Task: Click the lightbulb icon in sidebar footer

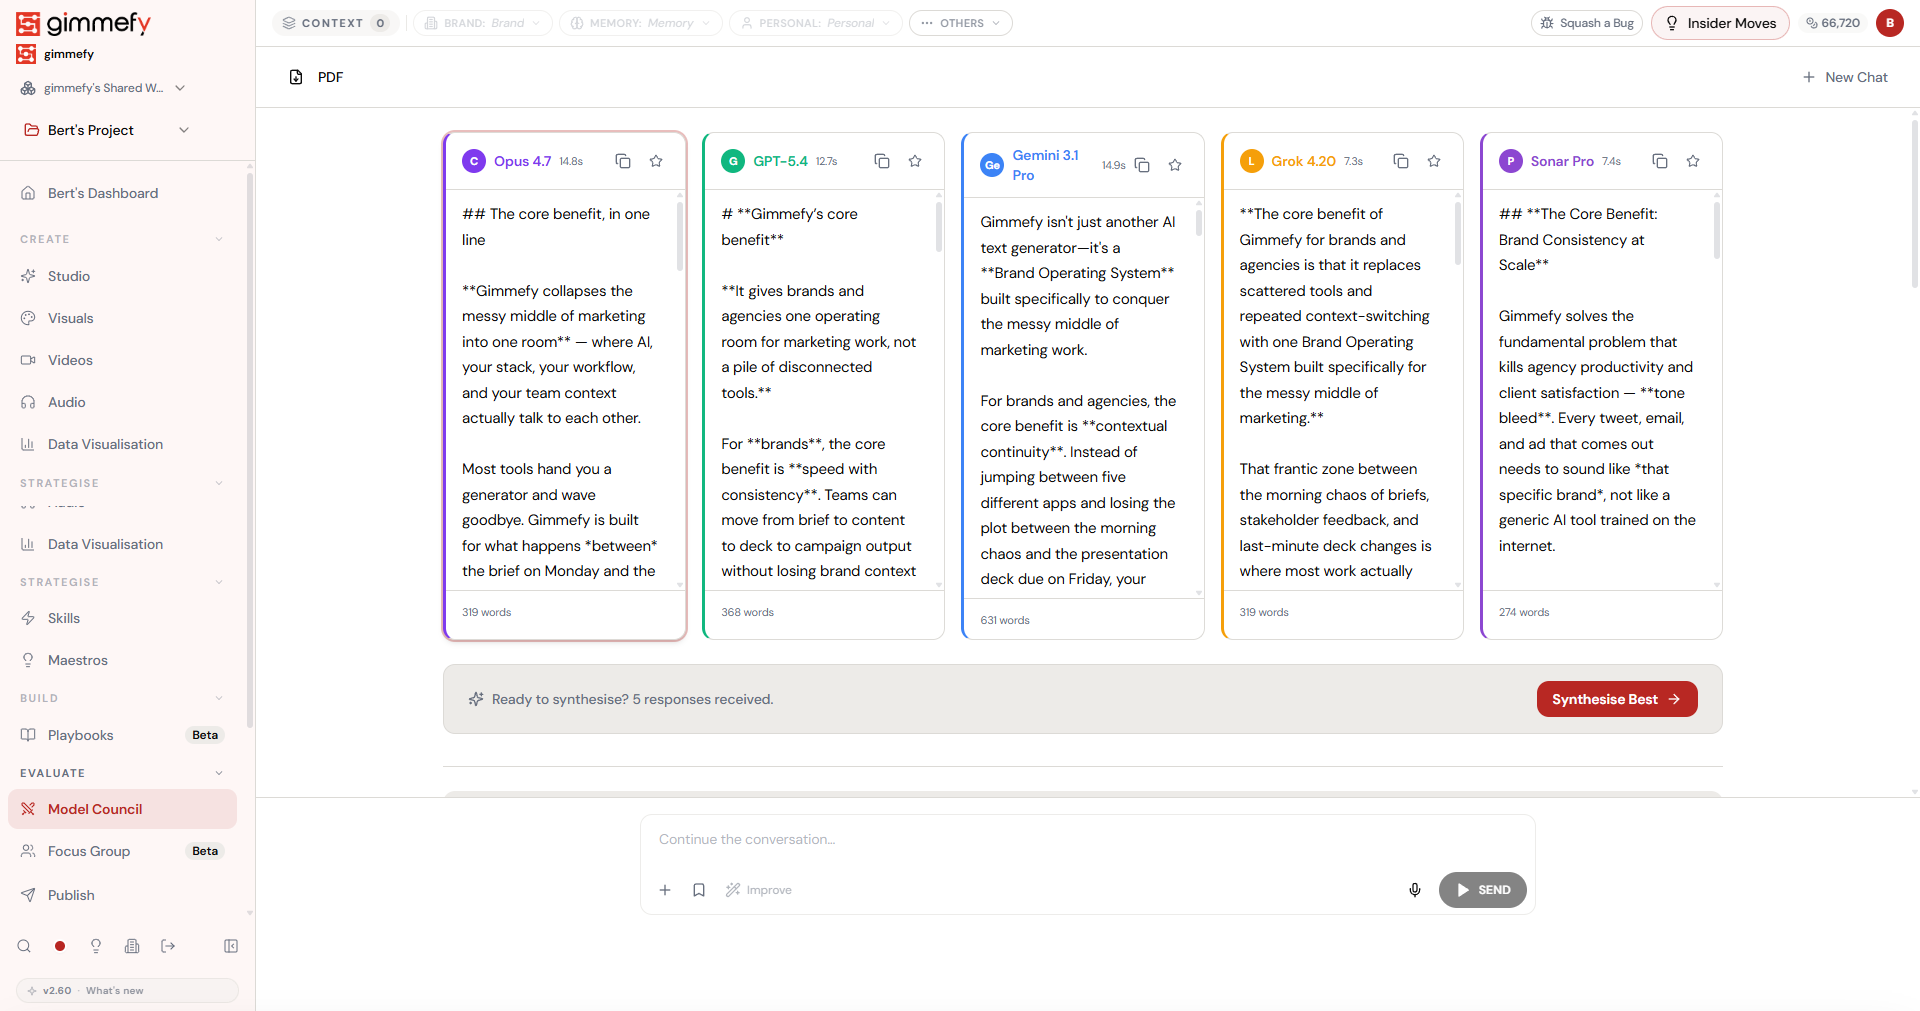Action: pyautogui.click(x=96, y=946)
